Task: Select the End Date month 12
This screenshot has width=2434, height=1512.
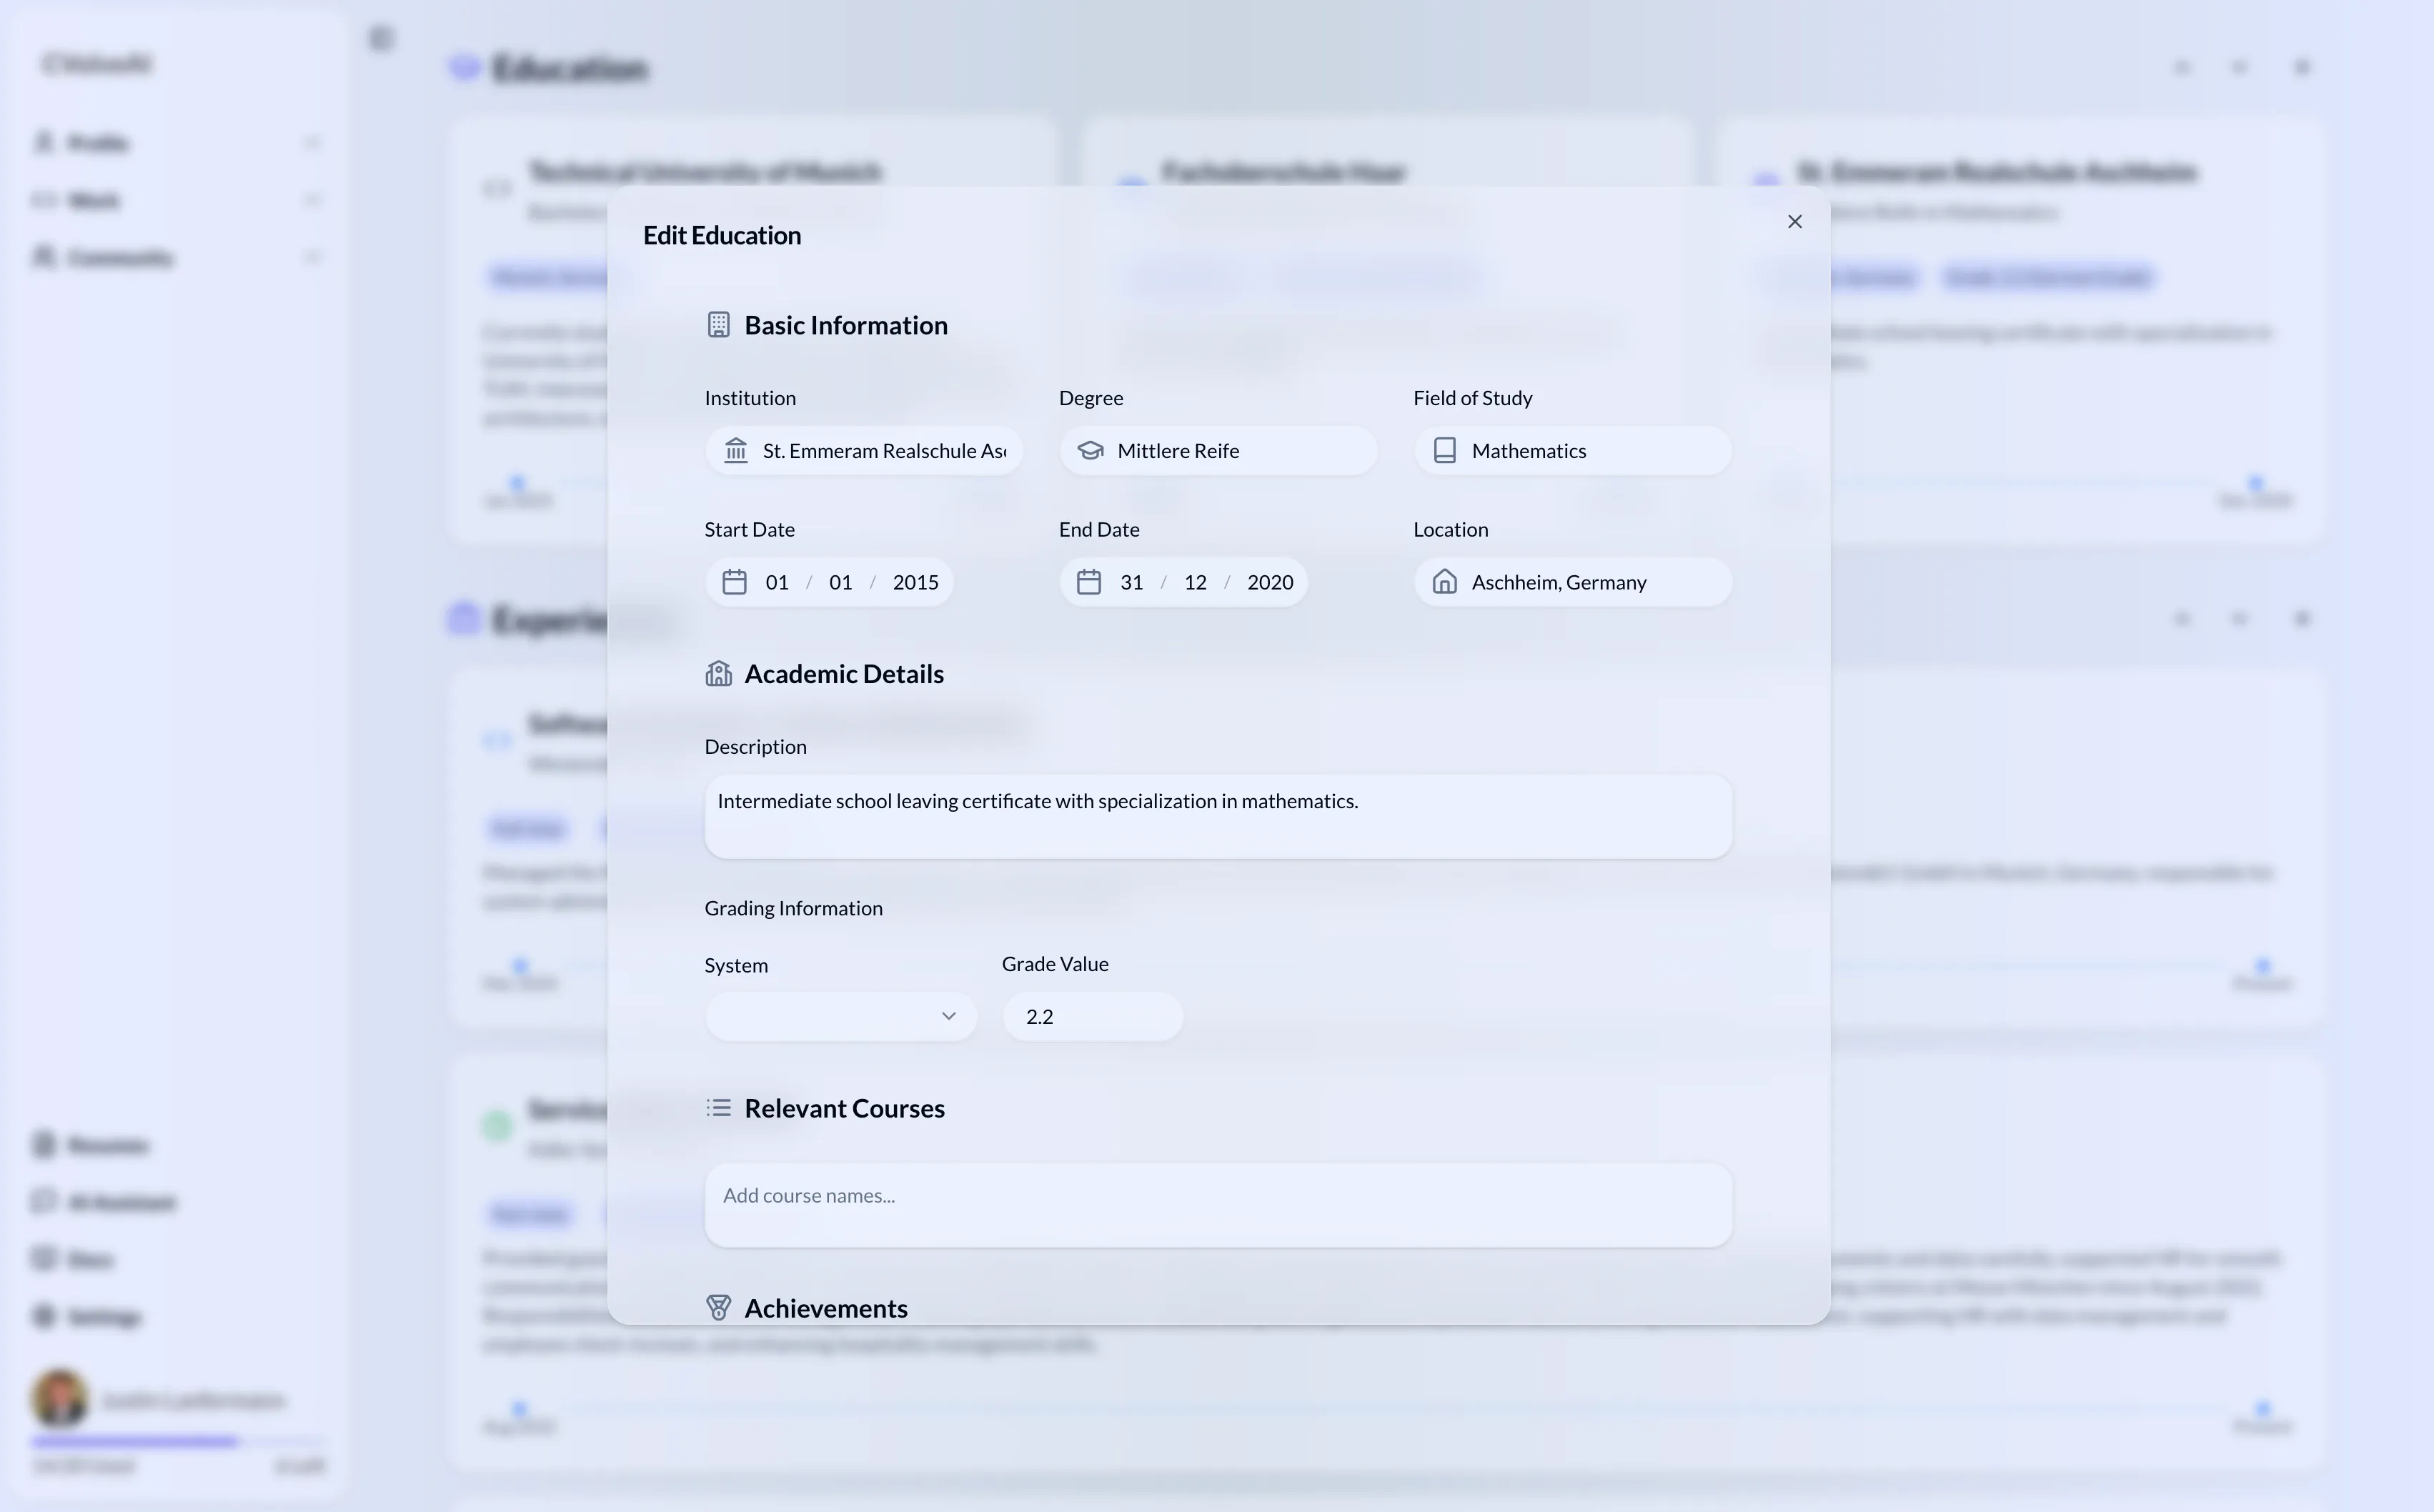Action: [x=1195, y=582]
